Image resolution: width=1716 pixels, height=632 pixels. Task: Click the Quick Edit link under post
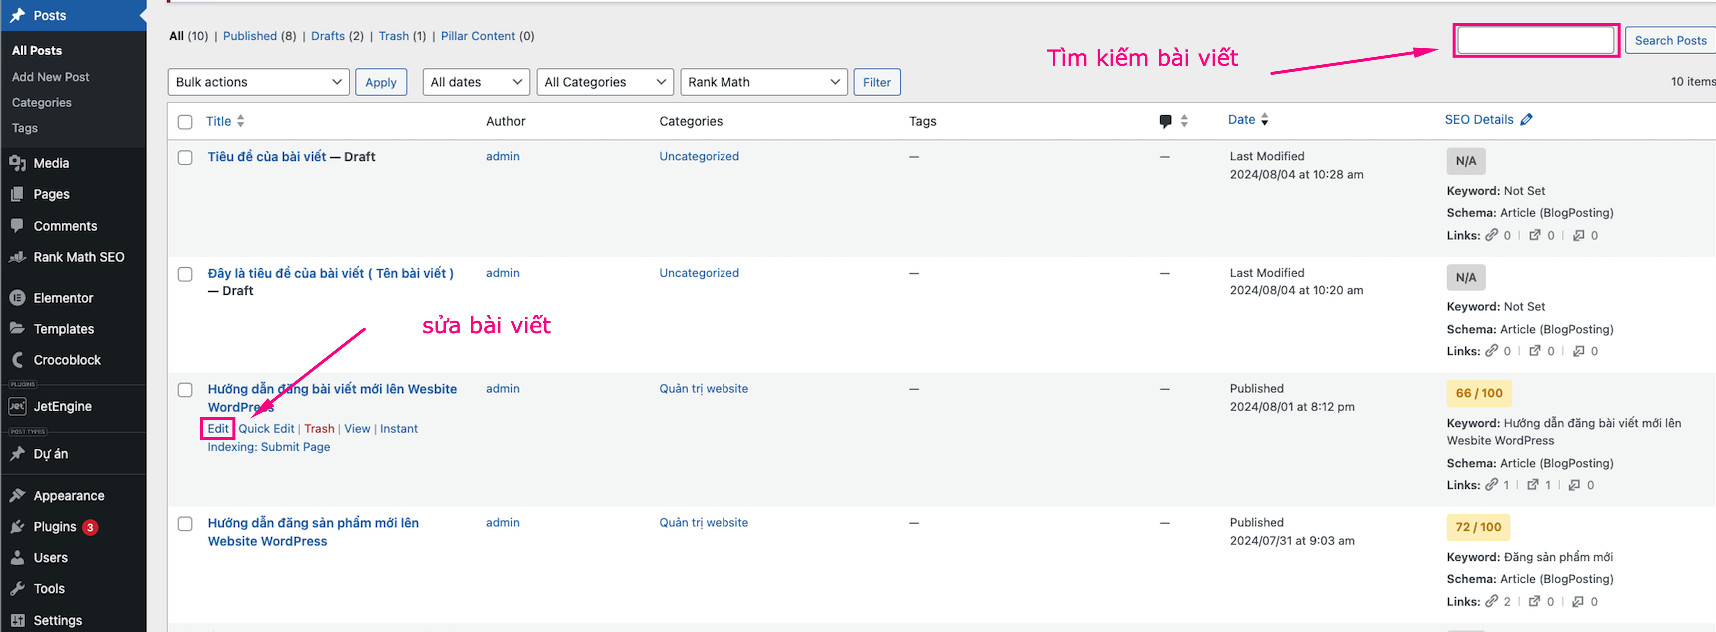tap(266, 429)
